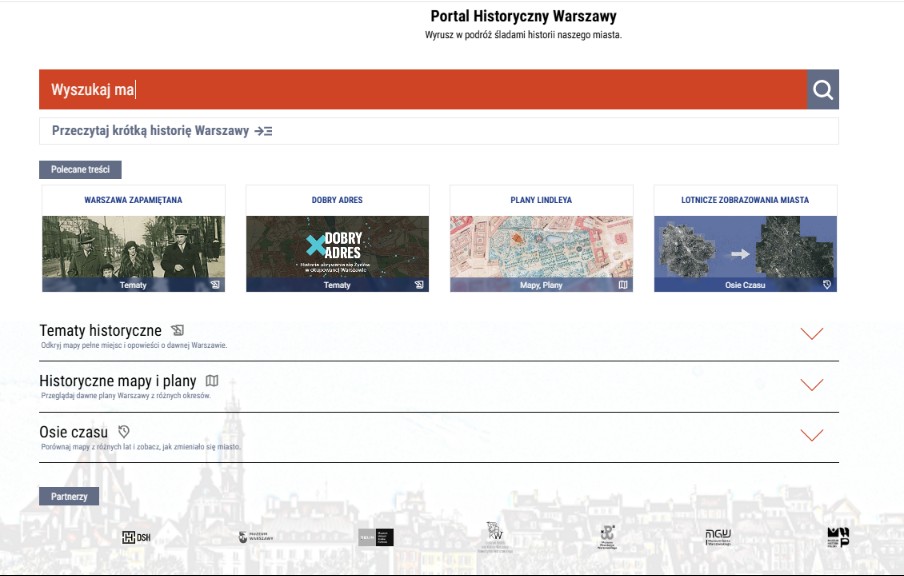Open Przeczytaj krótką historię Warszawy link

(x=439, y=131)
